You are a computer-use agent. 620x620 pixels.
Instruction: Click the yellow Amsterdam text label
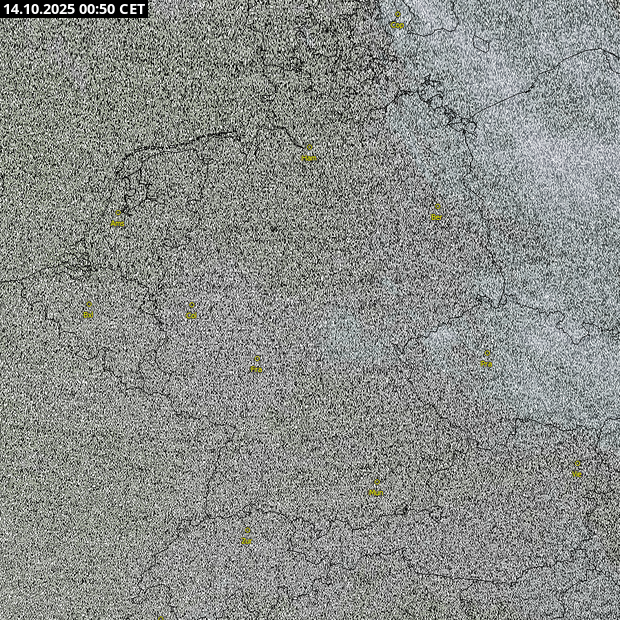tap(118, 223)
